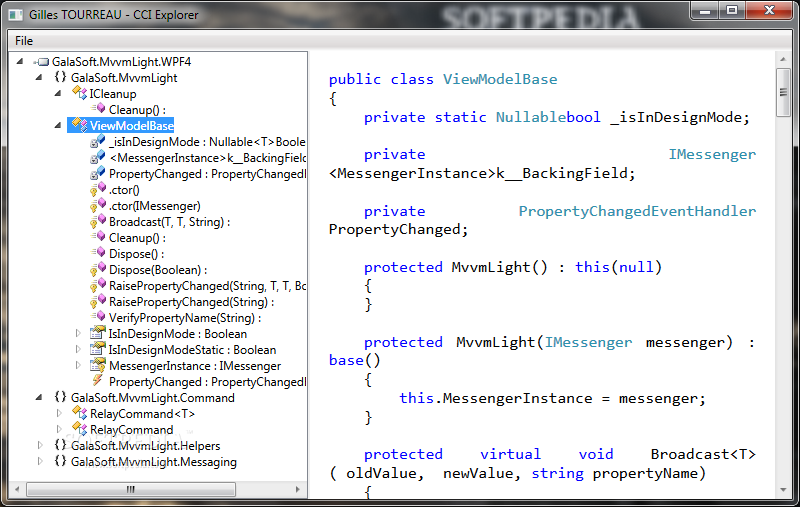Expand the GalaSoft.MvvmLight.Helpers namespace node
800x507 pixels.
(x=40, y=445)
